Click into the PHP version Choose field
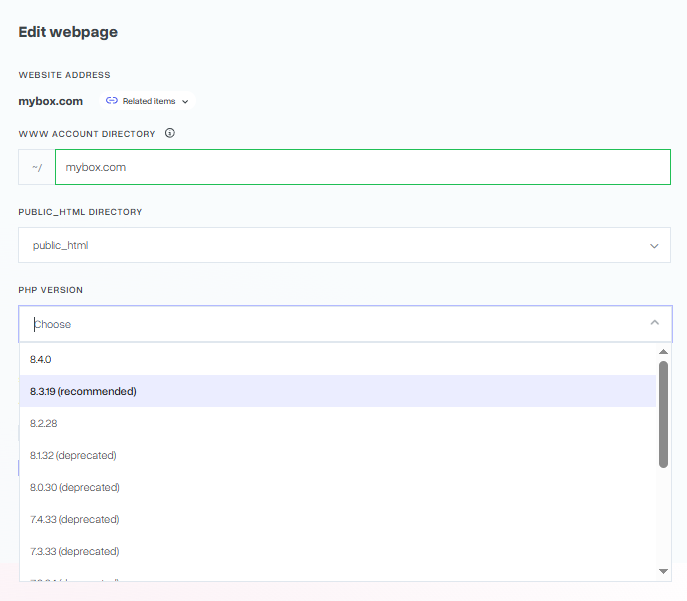The height and width of the screenshot is (601, 687). (345, 324)
